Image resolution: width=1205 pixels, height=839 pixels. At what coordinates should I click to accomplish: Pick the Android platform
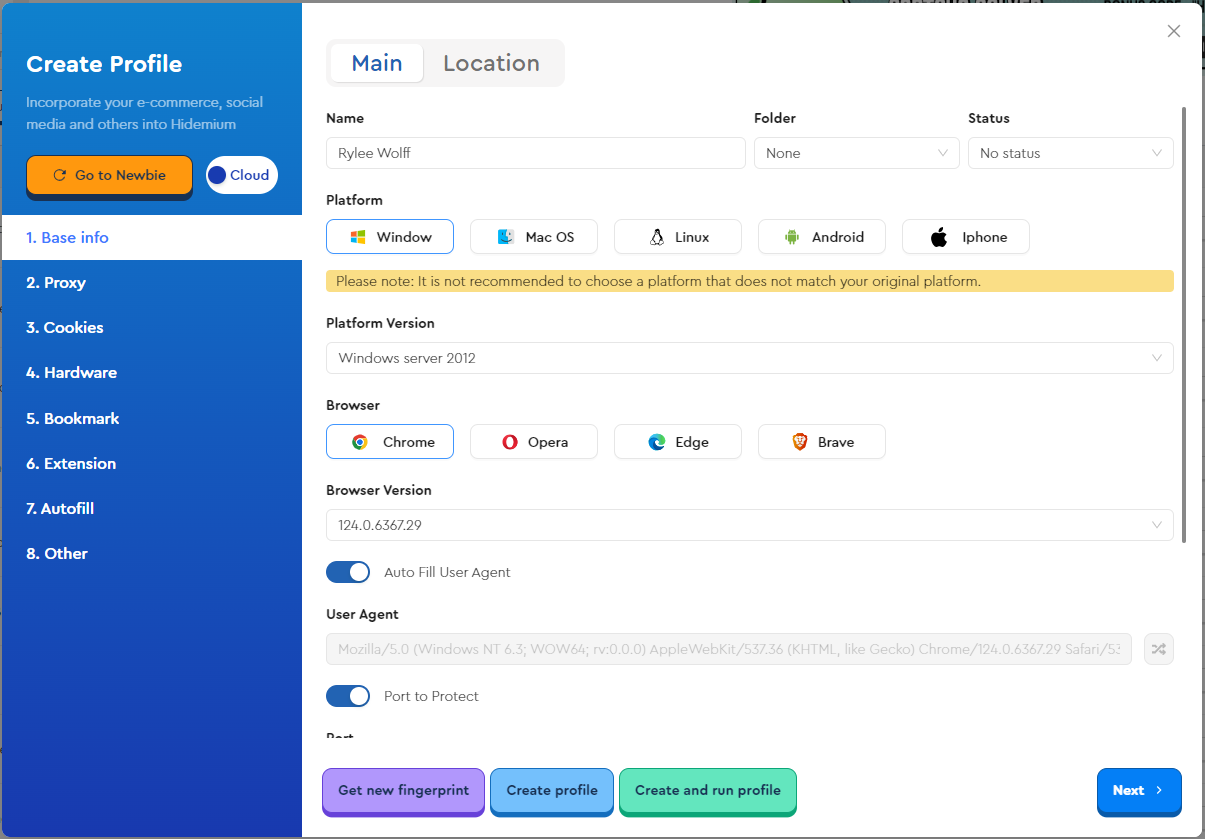tap(822, 237)
